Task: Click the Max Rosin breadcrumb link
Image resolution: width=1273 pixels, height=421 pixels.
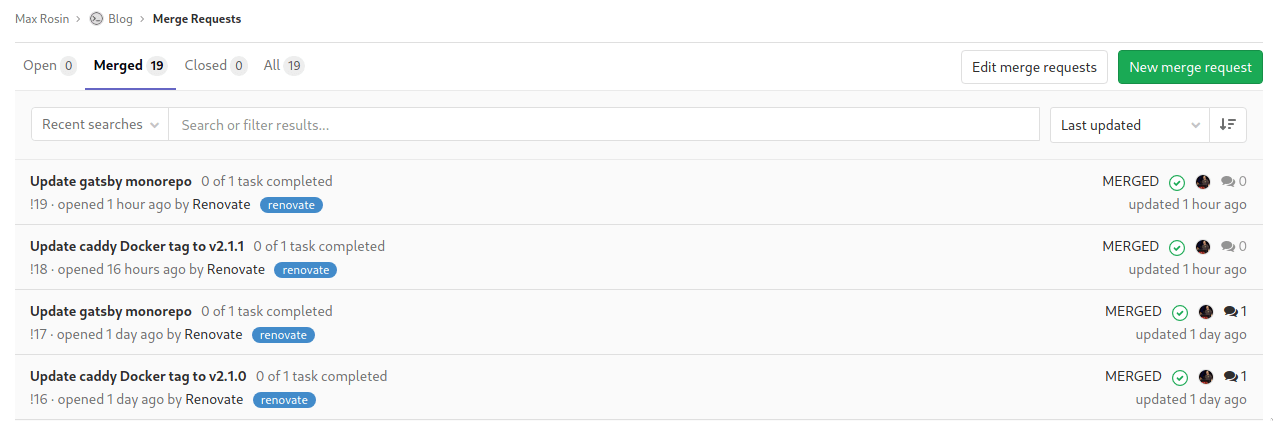Action: point(42,18)
